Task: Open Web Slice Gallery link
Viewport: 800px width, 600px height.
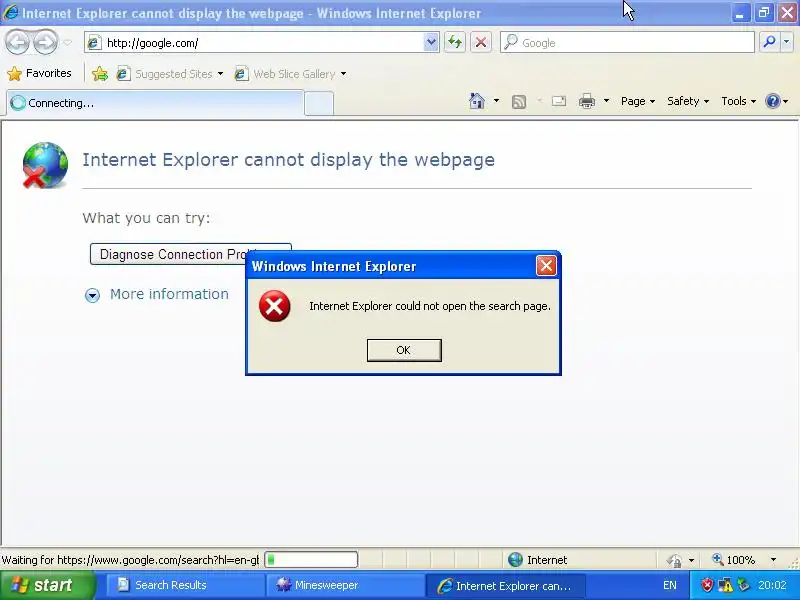Action: pyautogui.click(x=285, y=74)
